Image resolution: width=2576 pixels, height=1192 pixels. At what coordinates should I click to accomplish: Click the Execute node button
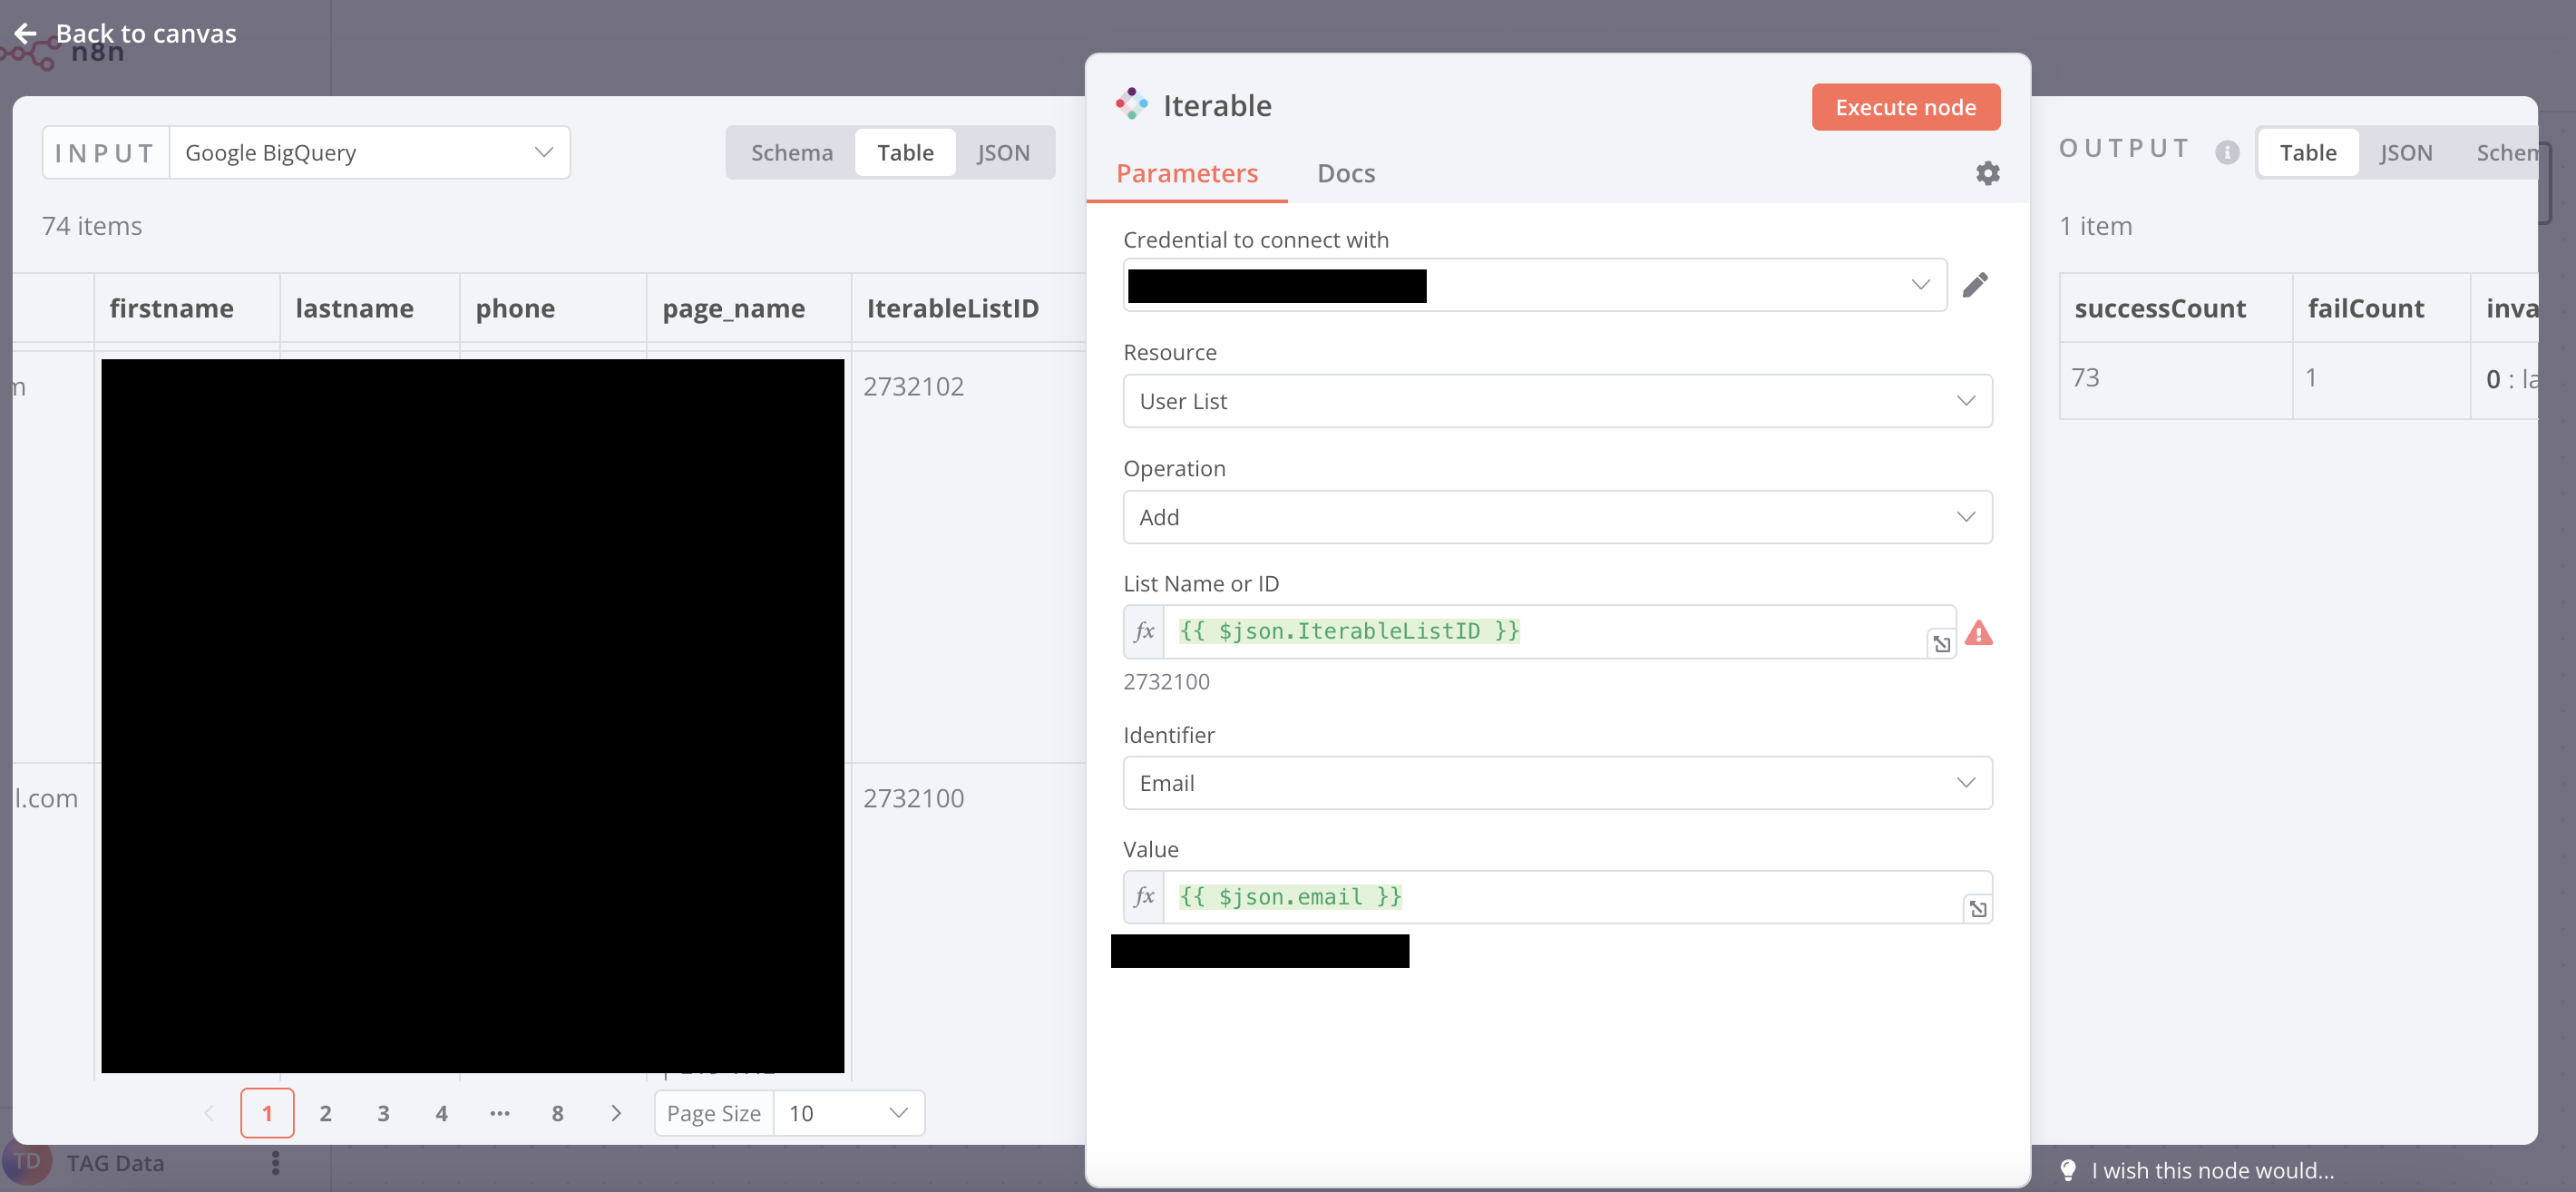tap(1905, 107)
